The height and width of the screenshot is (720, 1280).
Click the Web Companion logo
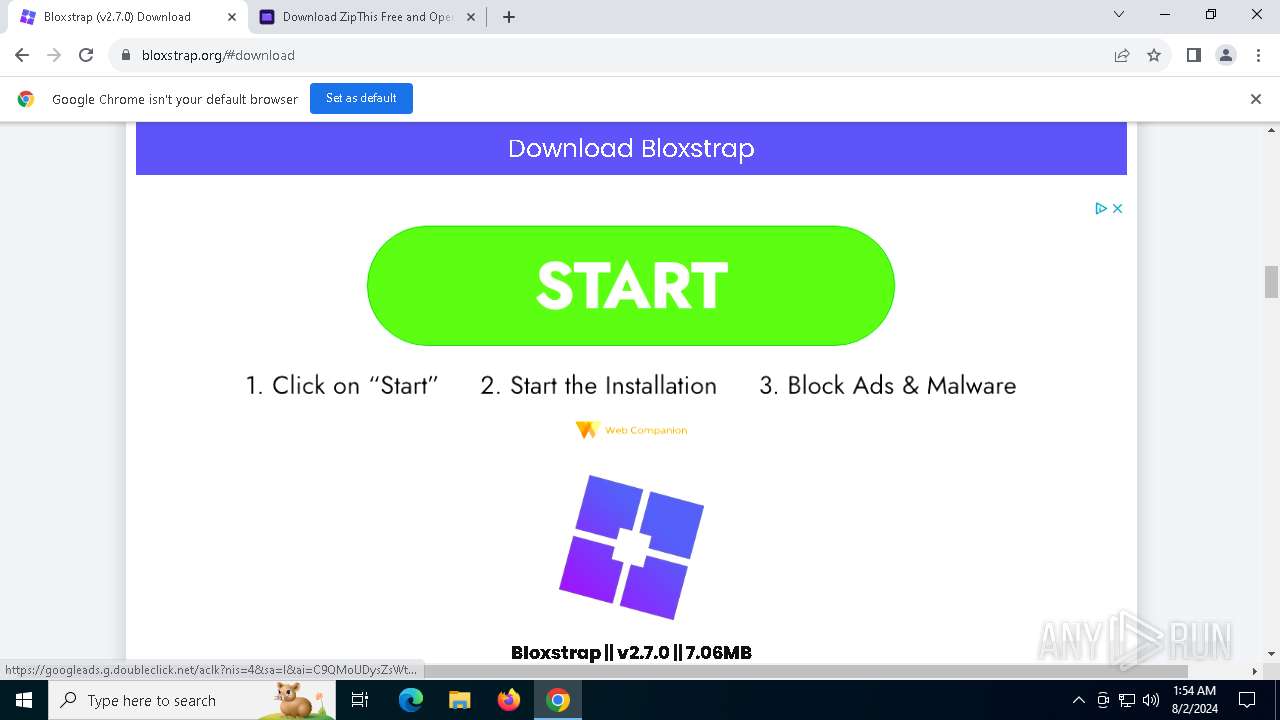pos(631,430)
